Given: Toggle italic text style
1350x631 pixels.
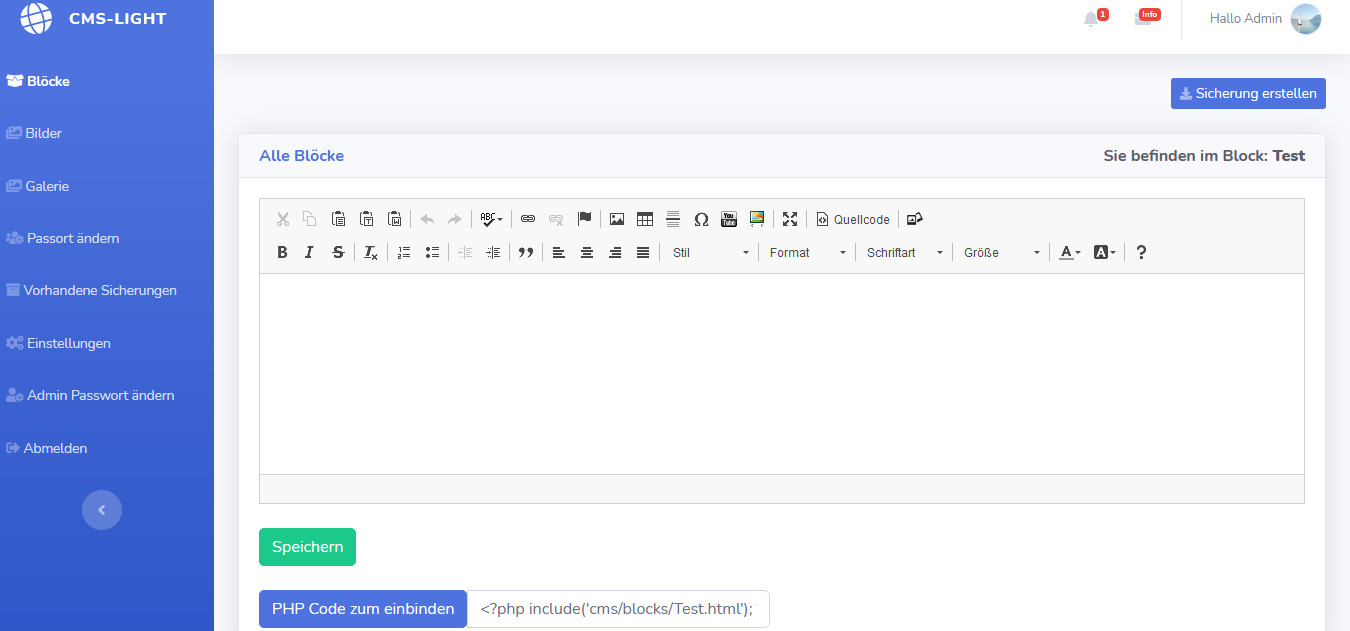Looking at the screenshot, I should (310, 252).
